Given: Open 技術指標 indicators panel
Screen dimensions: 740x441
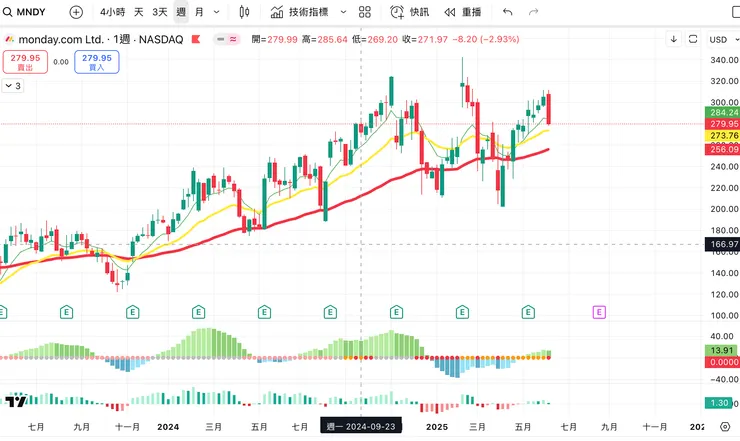Looking at the screenshot, I should click(x=300, y=12).
